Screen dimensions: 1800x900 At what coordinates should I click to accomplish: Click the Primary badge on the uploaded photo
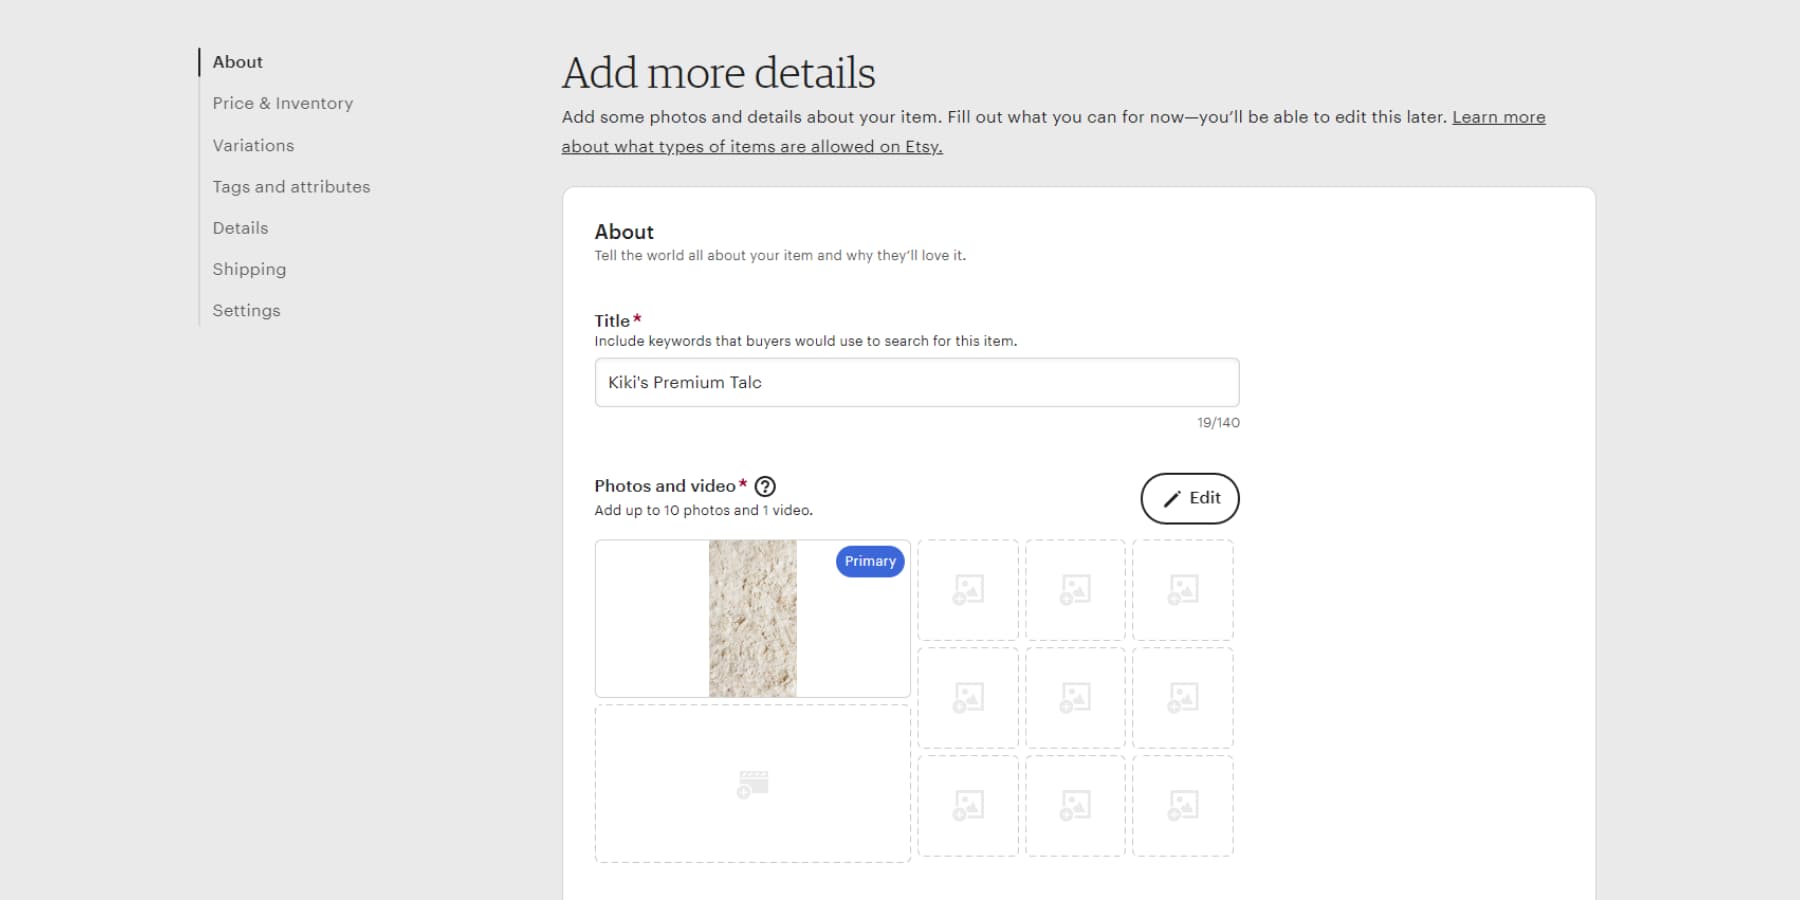[x=869, y=561]
